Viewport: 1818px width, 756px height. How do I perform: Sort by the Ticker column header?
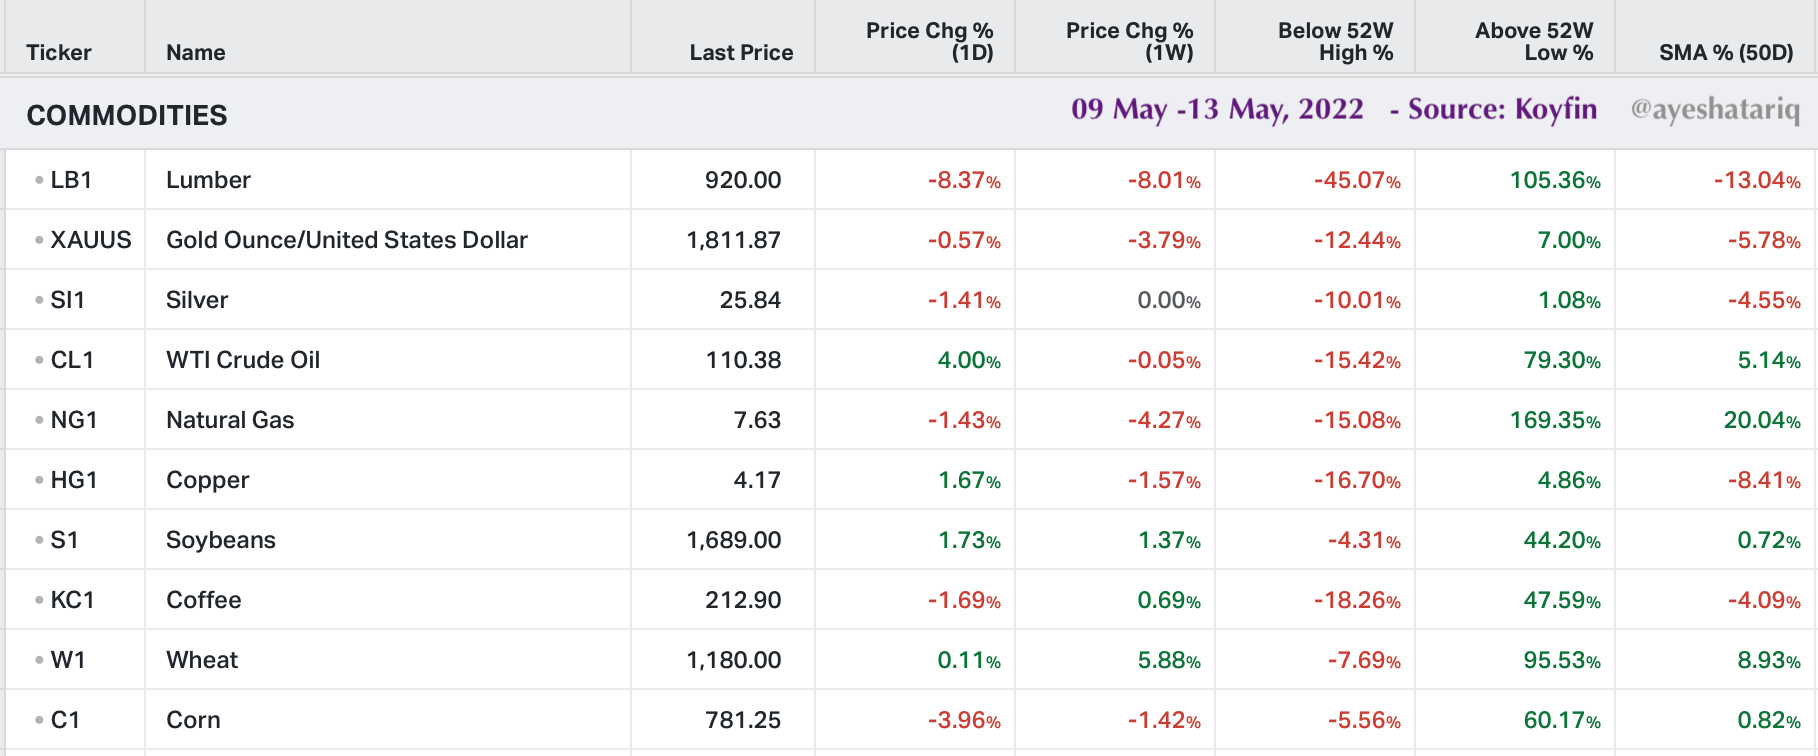tap(59, 52)
